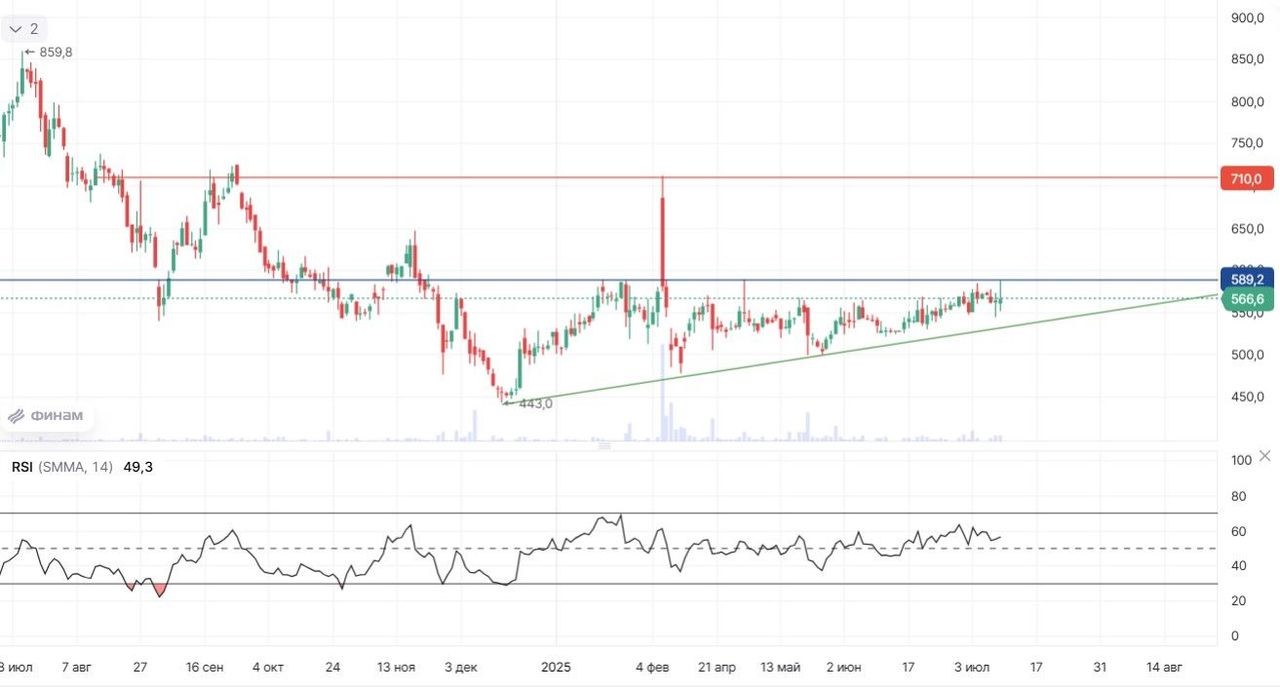
Task: Click the 4 фев date on time axis
Action: click(x=652, y=667)
